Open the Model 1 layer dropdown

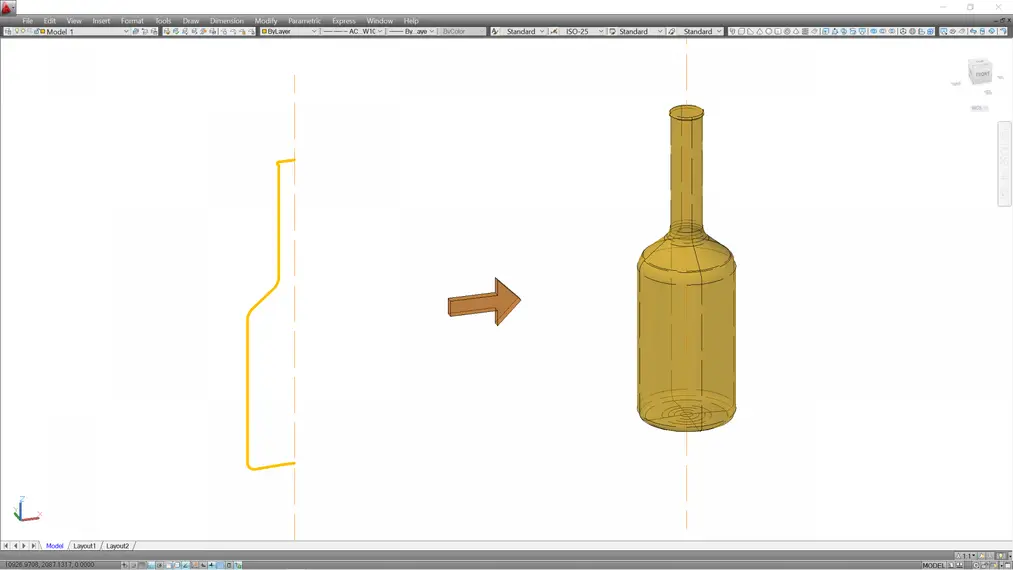click(126, 32)
